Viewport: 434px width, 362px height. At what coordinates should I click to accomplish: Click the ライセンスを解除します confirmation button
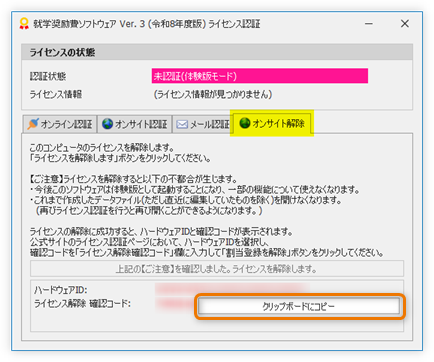click(217, 269)
